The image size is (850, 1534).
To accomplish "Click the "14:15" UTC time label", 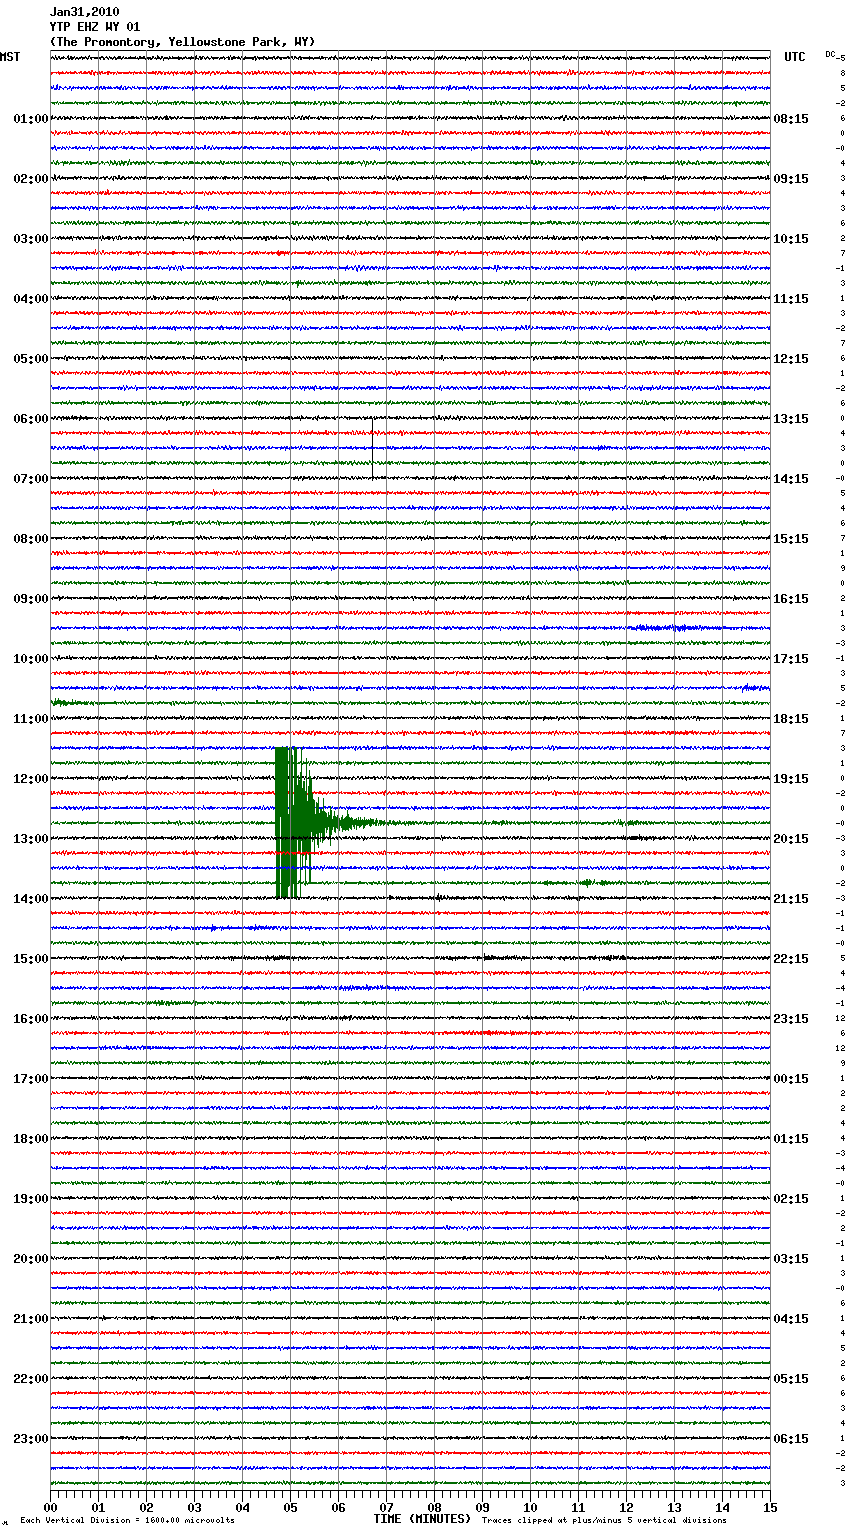I will click(791, 479).
